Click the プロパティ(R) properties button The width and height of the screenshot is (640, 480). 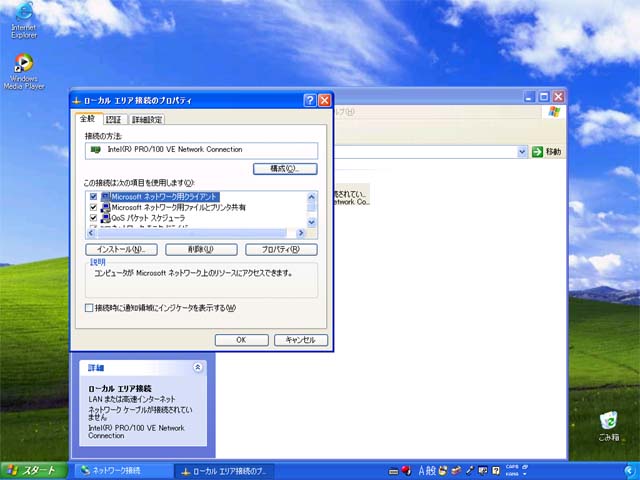point(281,249)
